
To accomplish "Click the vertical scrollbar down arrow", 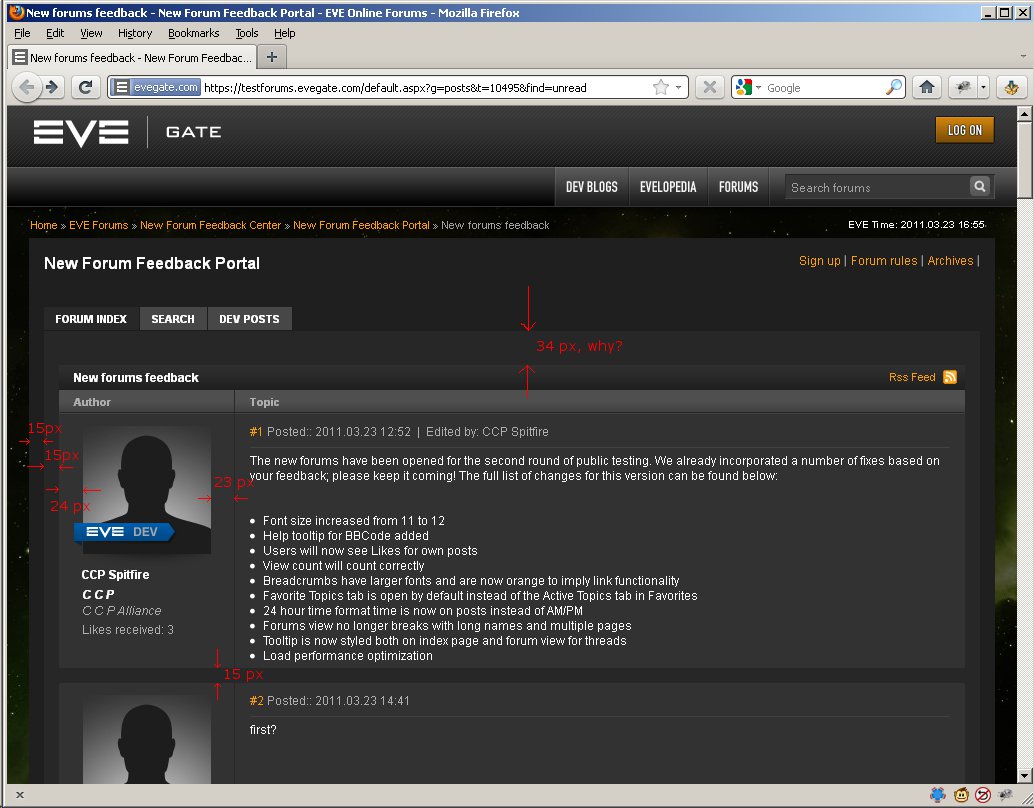I will point(1024,776).
